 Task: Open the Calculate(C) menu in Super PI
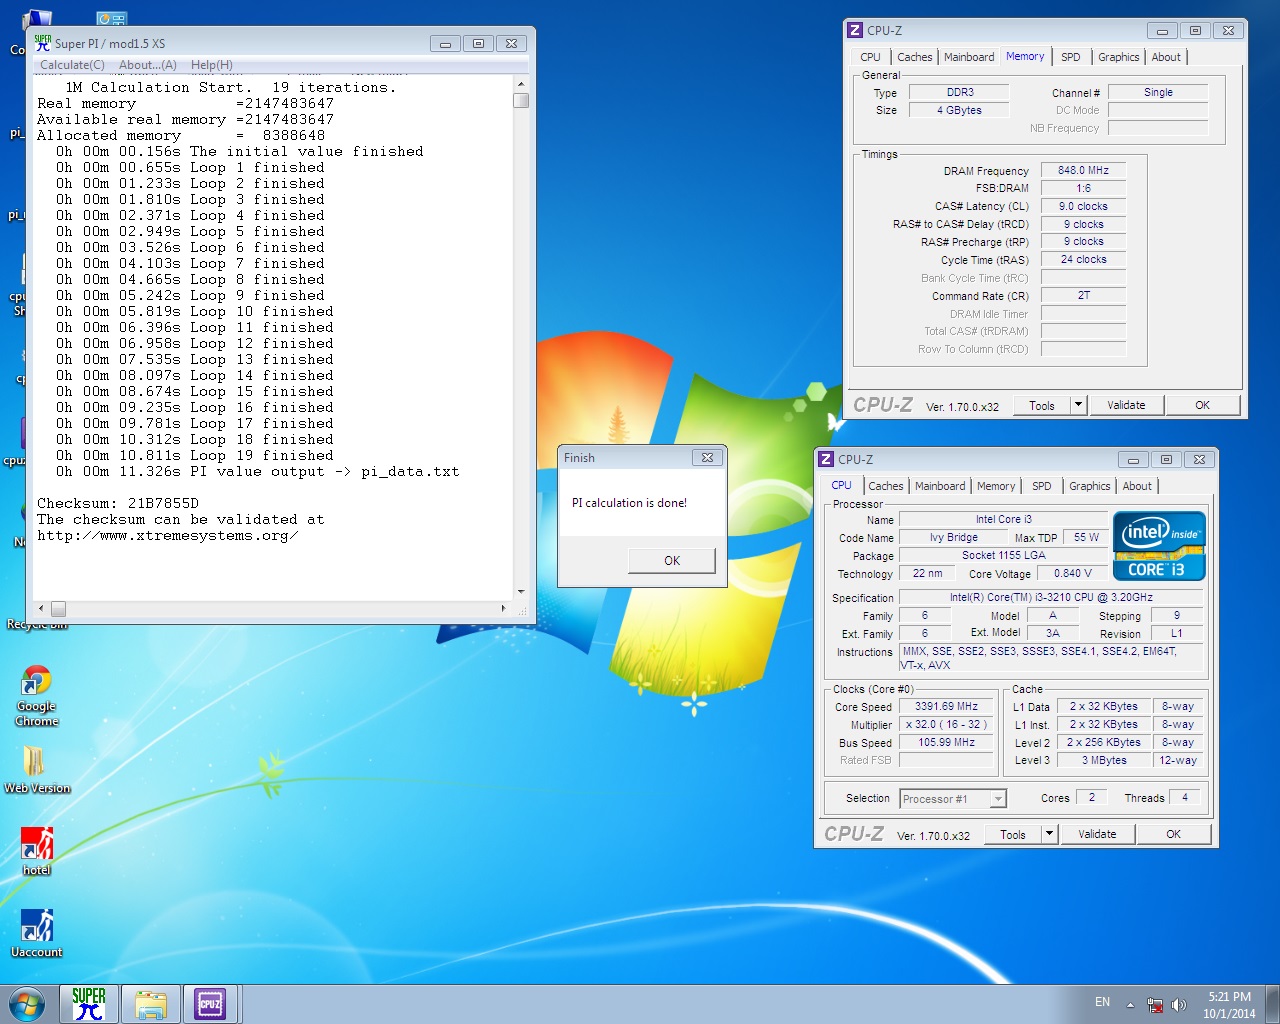coord(72,65)
